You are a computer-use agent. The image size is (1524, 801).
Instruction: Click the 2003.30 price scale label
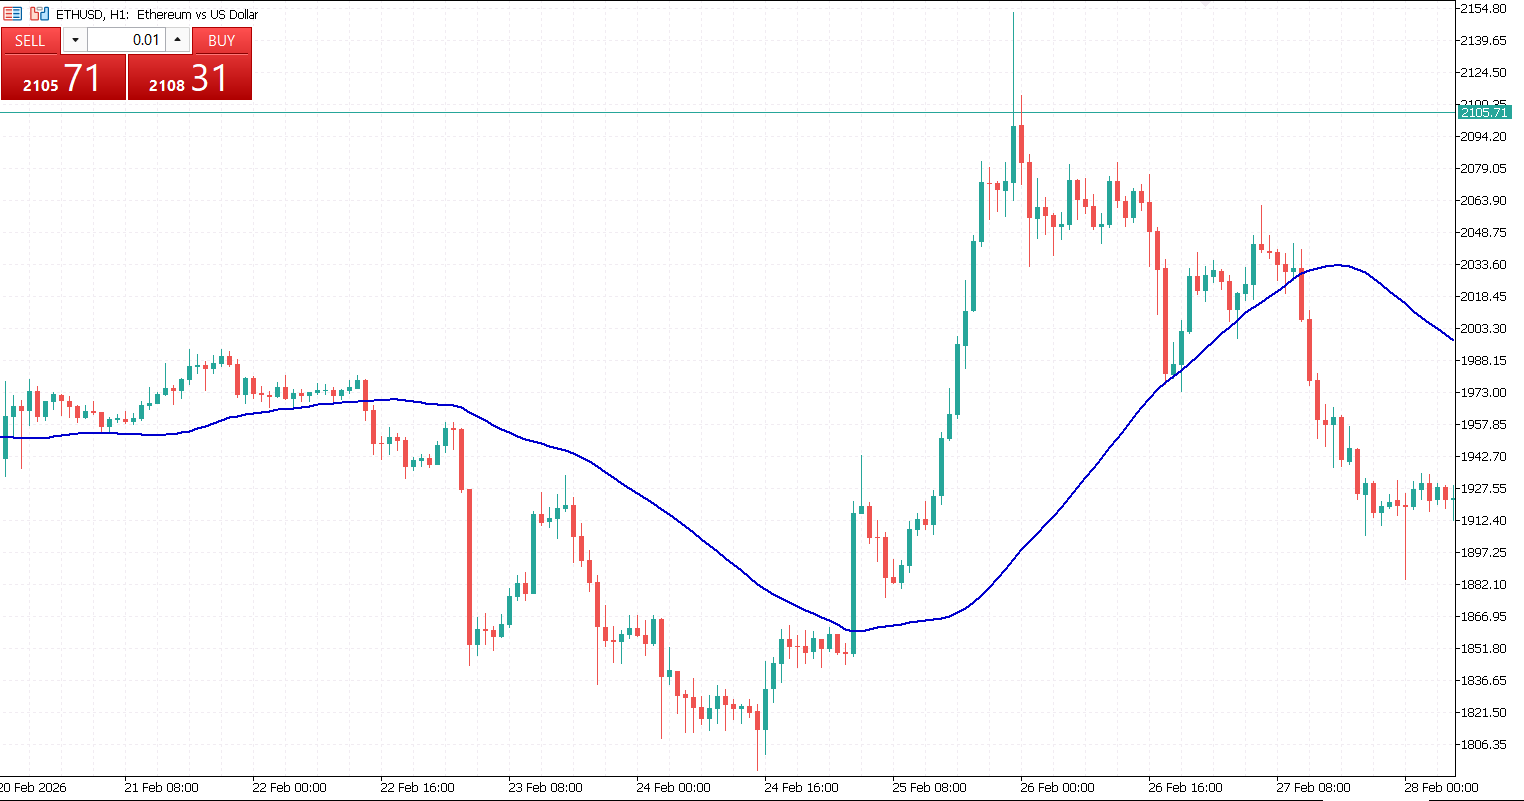[x=1483, y=328]
